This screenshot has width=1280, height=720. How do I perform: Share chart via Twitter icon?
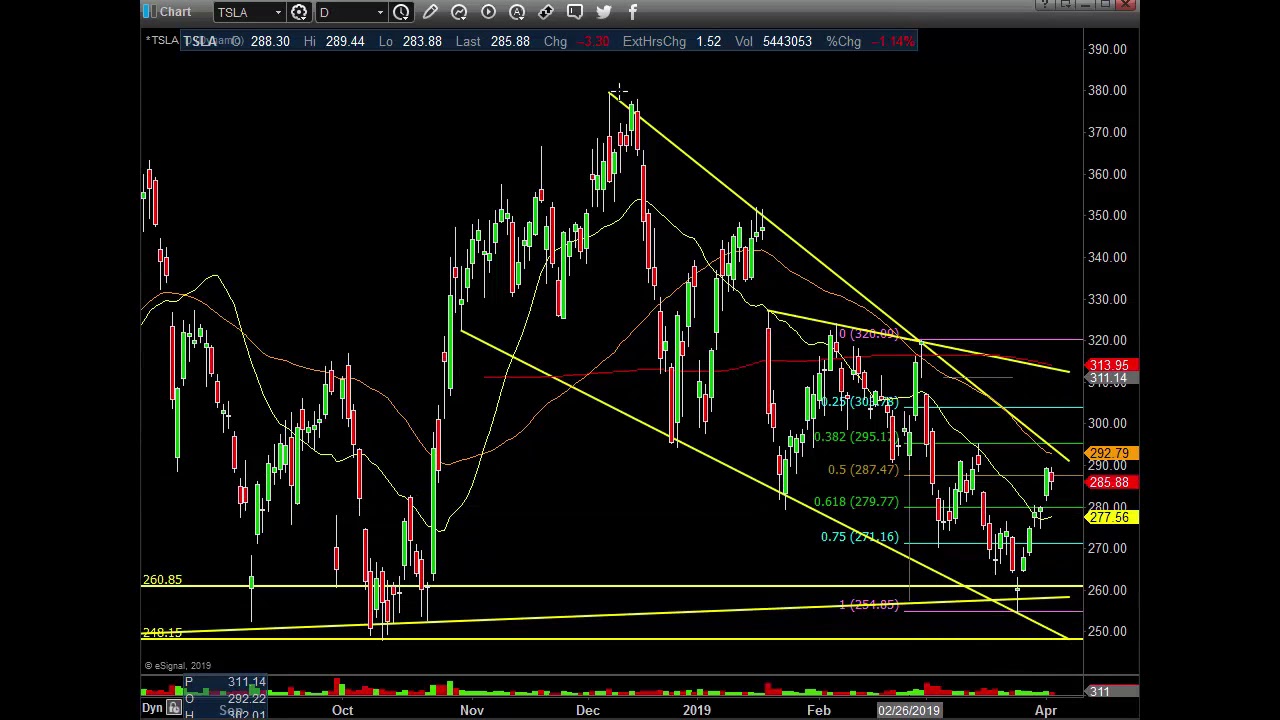pyautogui.click(x=604, y=12)
